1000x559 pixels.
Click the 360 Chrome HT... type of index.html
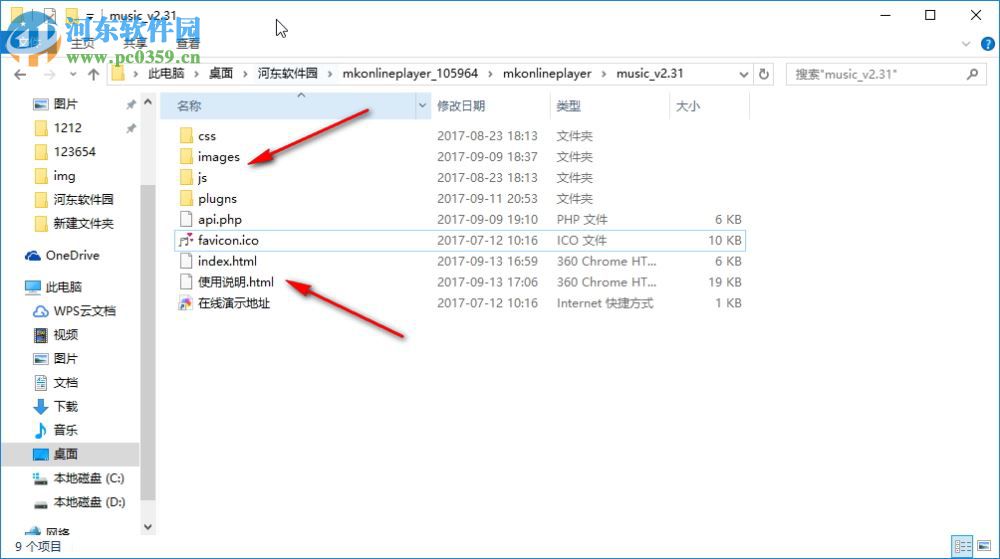607,261
